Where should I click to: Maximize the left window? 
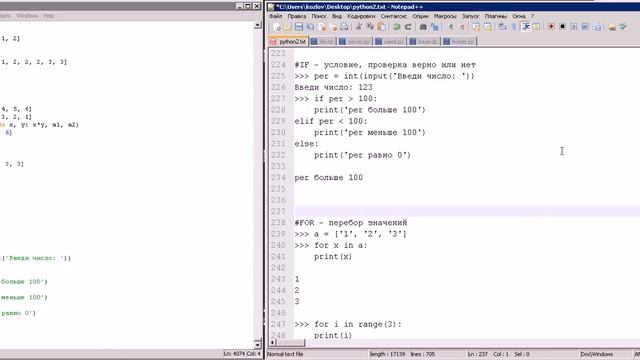click(248, 6)
